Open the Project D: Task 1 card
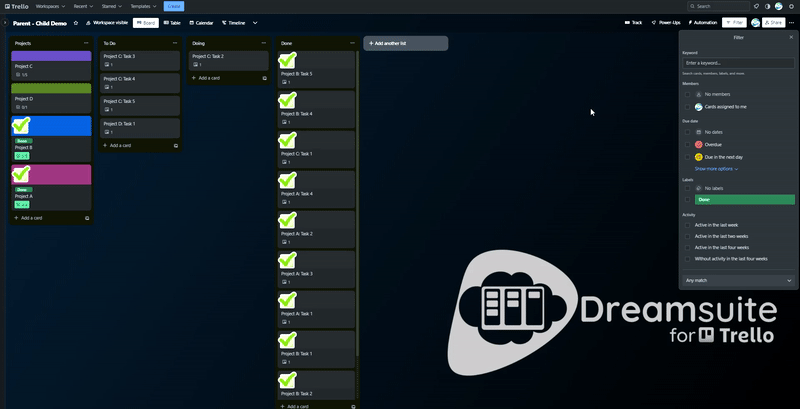Screen dimensions: 800x409 pos(140,127)
